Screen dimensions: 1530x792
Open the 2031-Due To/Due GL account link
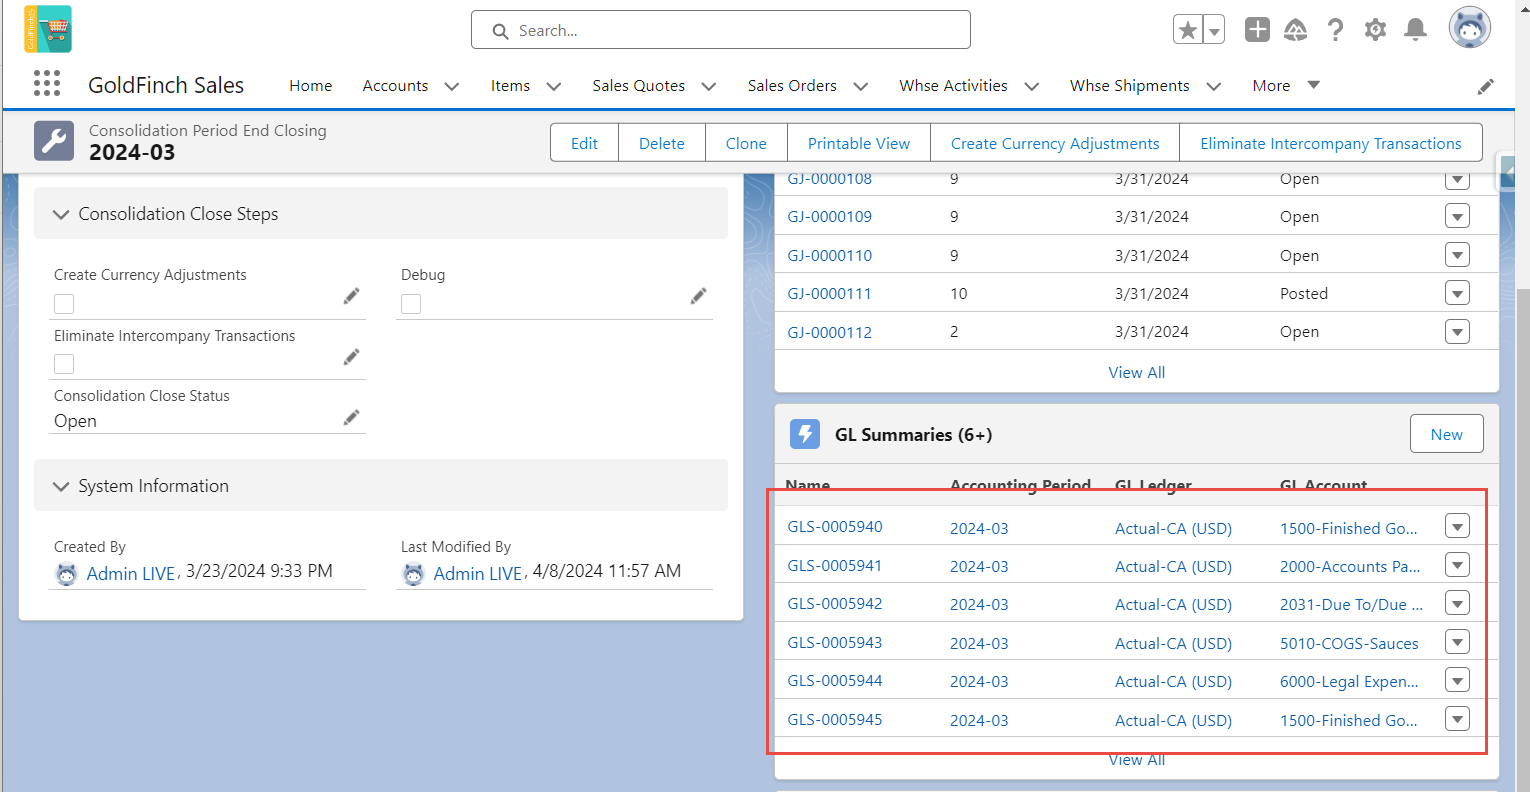coord(1351,604)
